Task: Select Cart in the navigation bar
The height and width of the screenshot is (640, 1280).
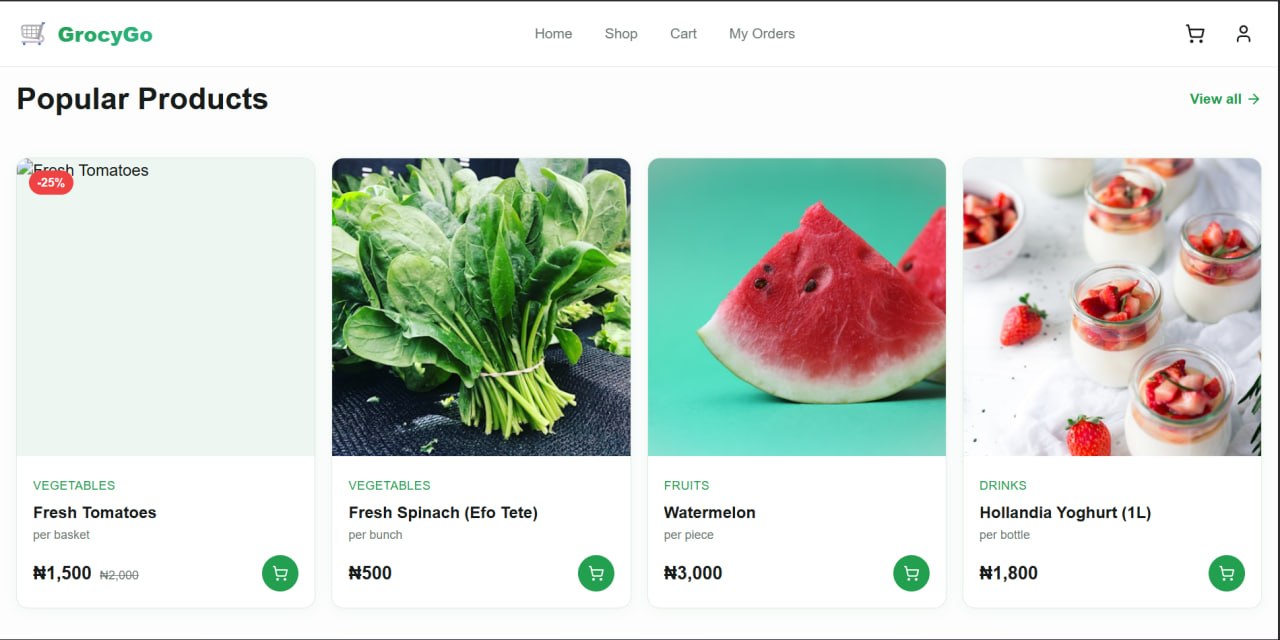Action: [x=683, y=34]
